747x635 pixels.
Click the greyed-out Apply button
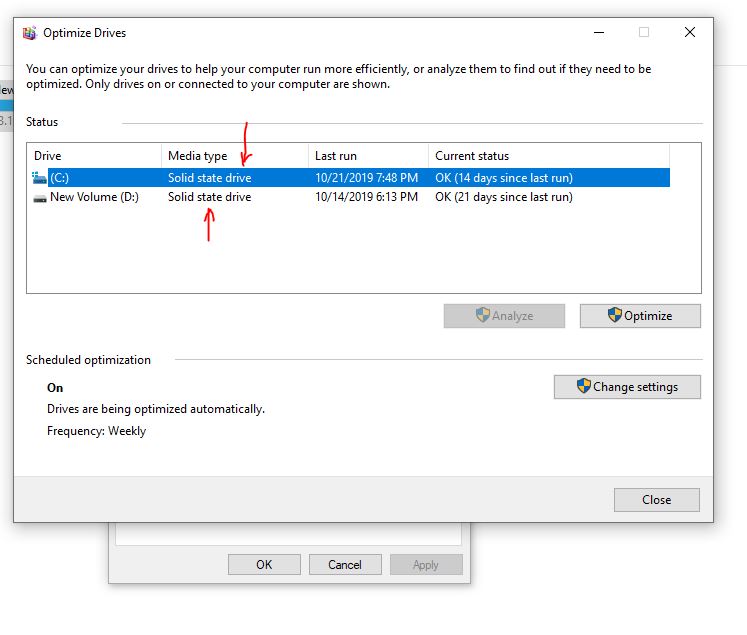(426, 564)
